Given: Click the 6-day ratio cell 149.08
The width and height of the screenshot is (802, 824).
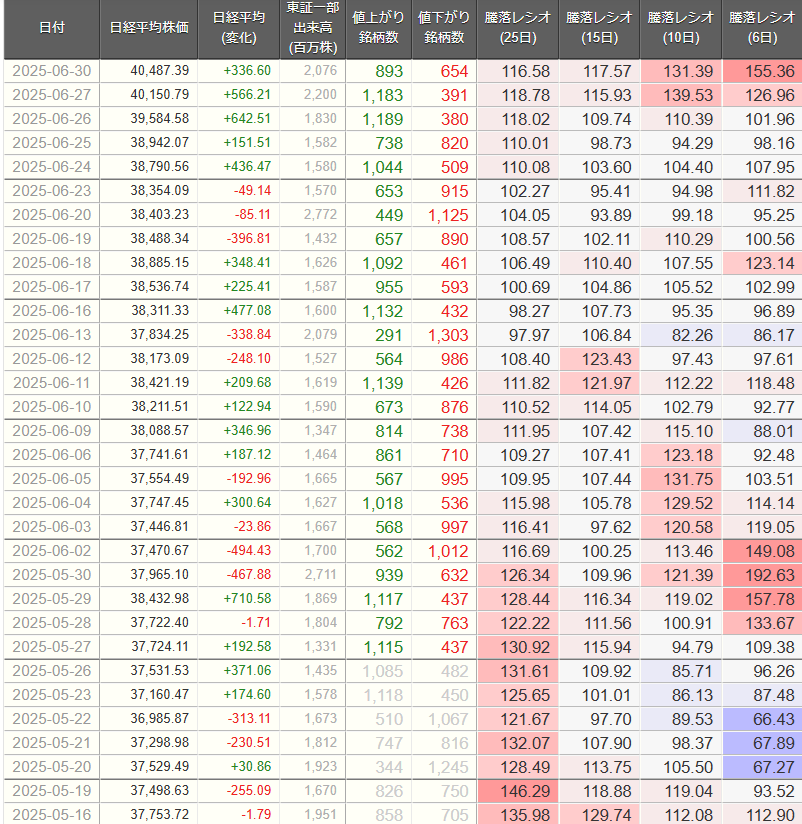Looking at the screenshot, I should (762, 551).
